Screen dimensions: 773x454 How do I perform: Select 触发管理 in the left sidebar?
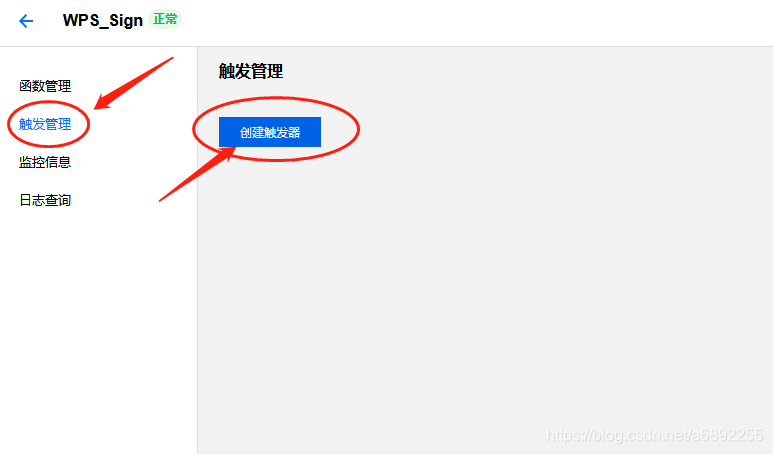(45, 124)
